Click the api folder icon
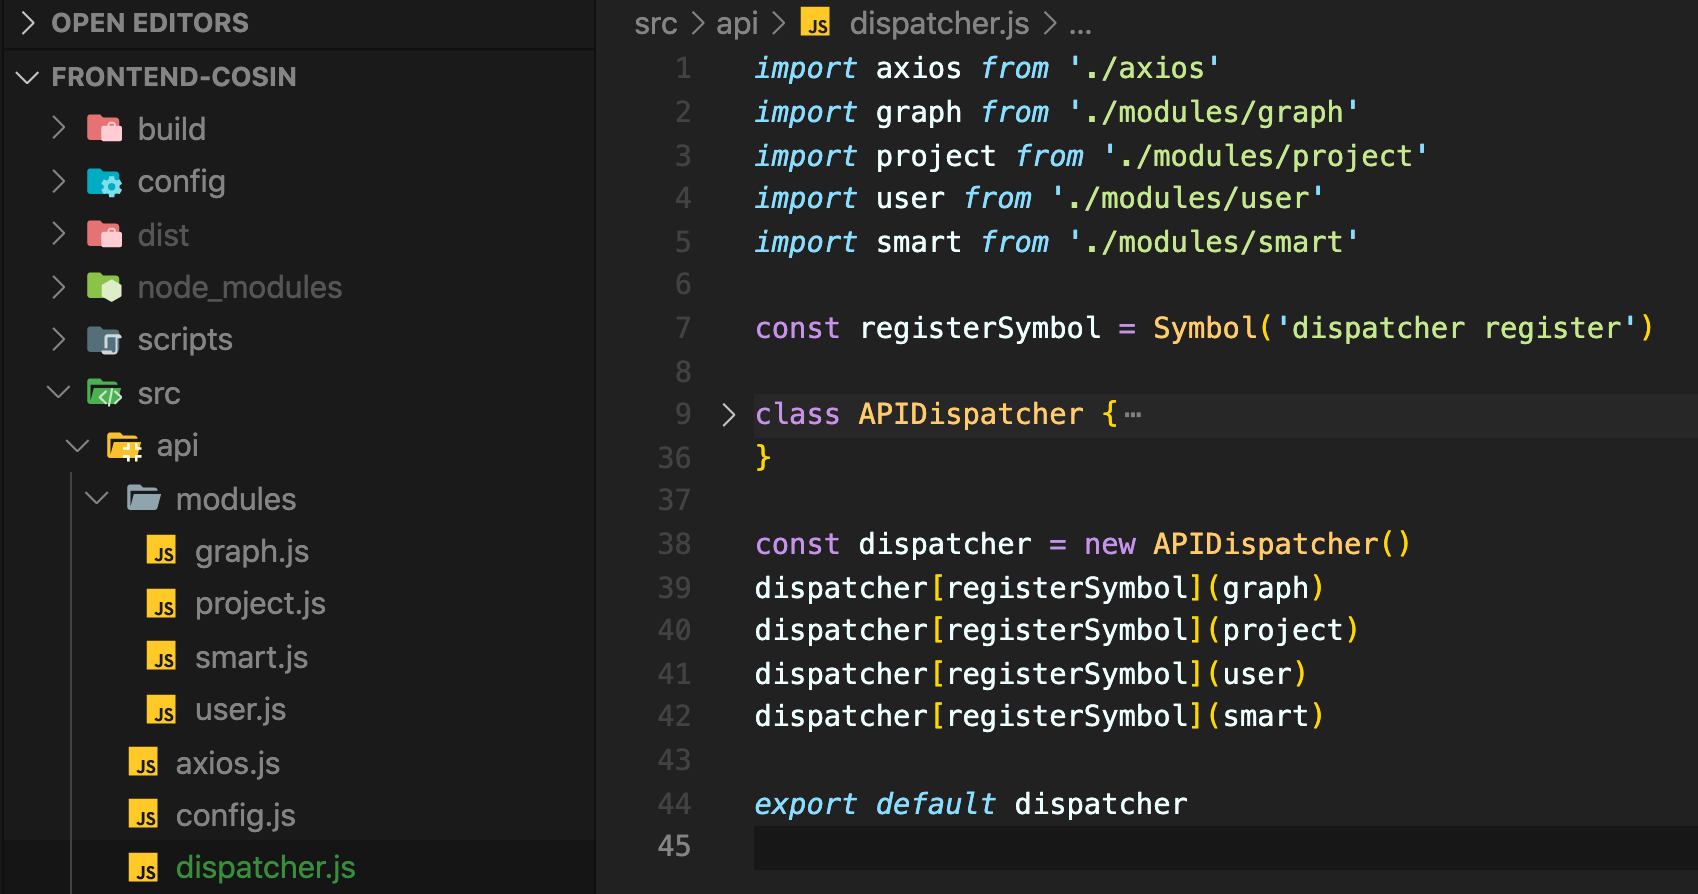The height and width of the screenshot is (894, 1698). click(x=124, y=446)
